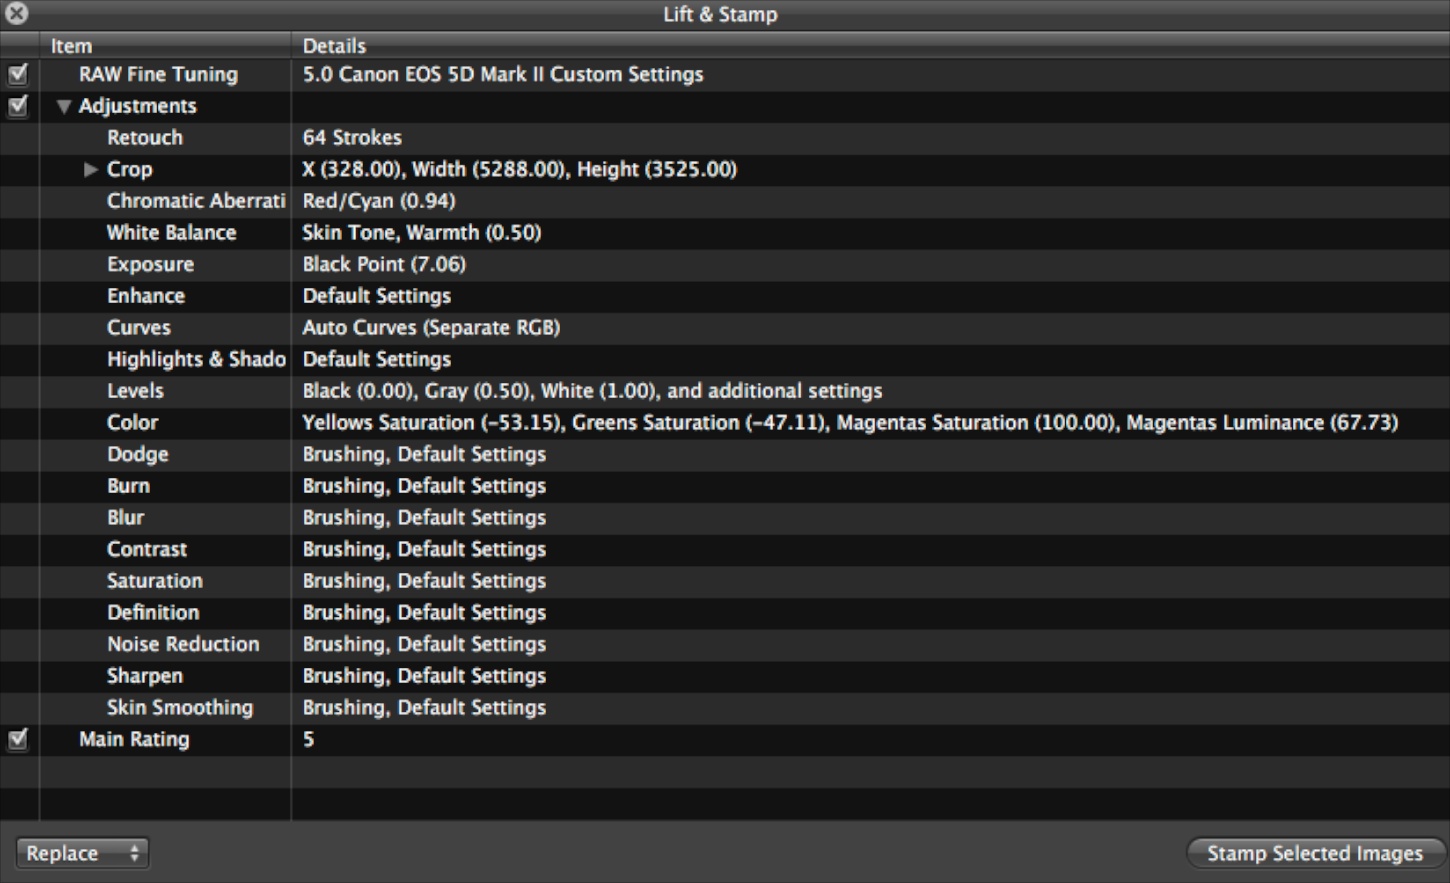Select the Chromatic Aberration row
1450x883 pixels.
coord(196,201)
